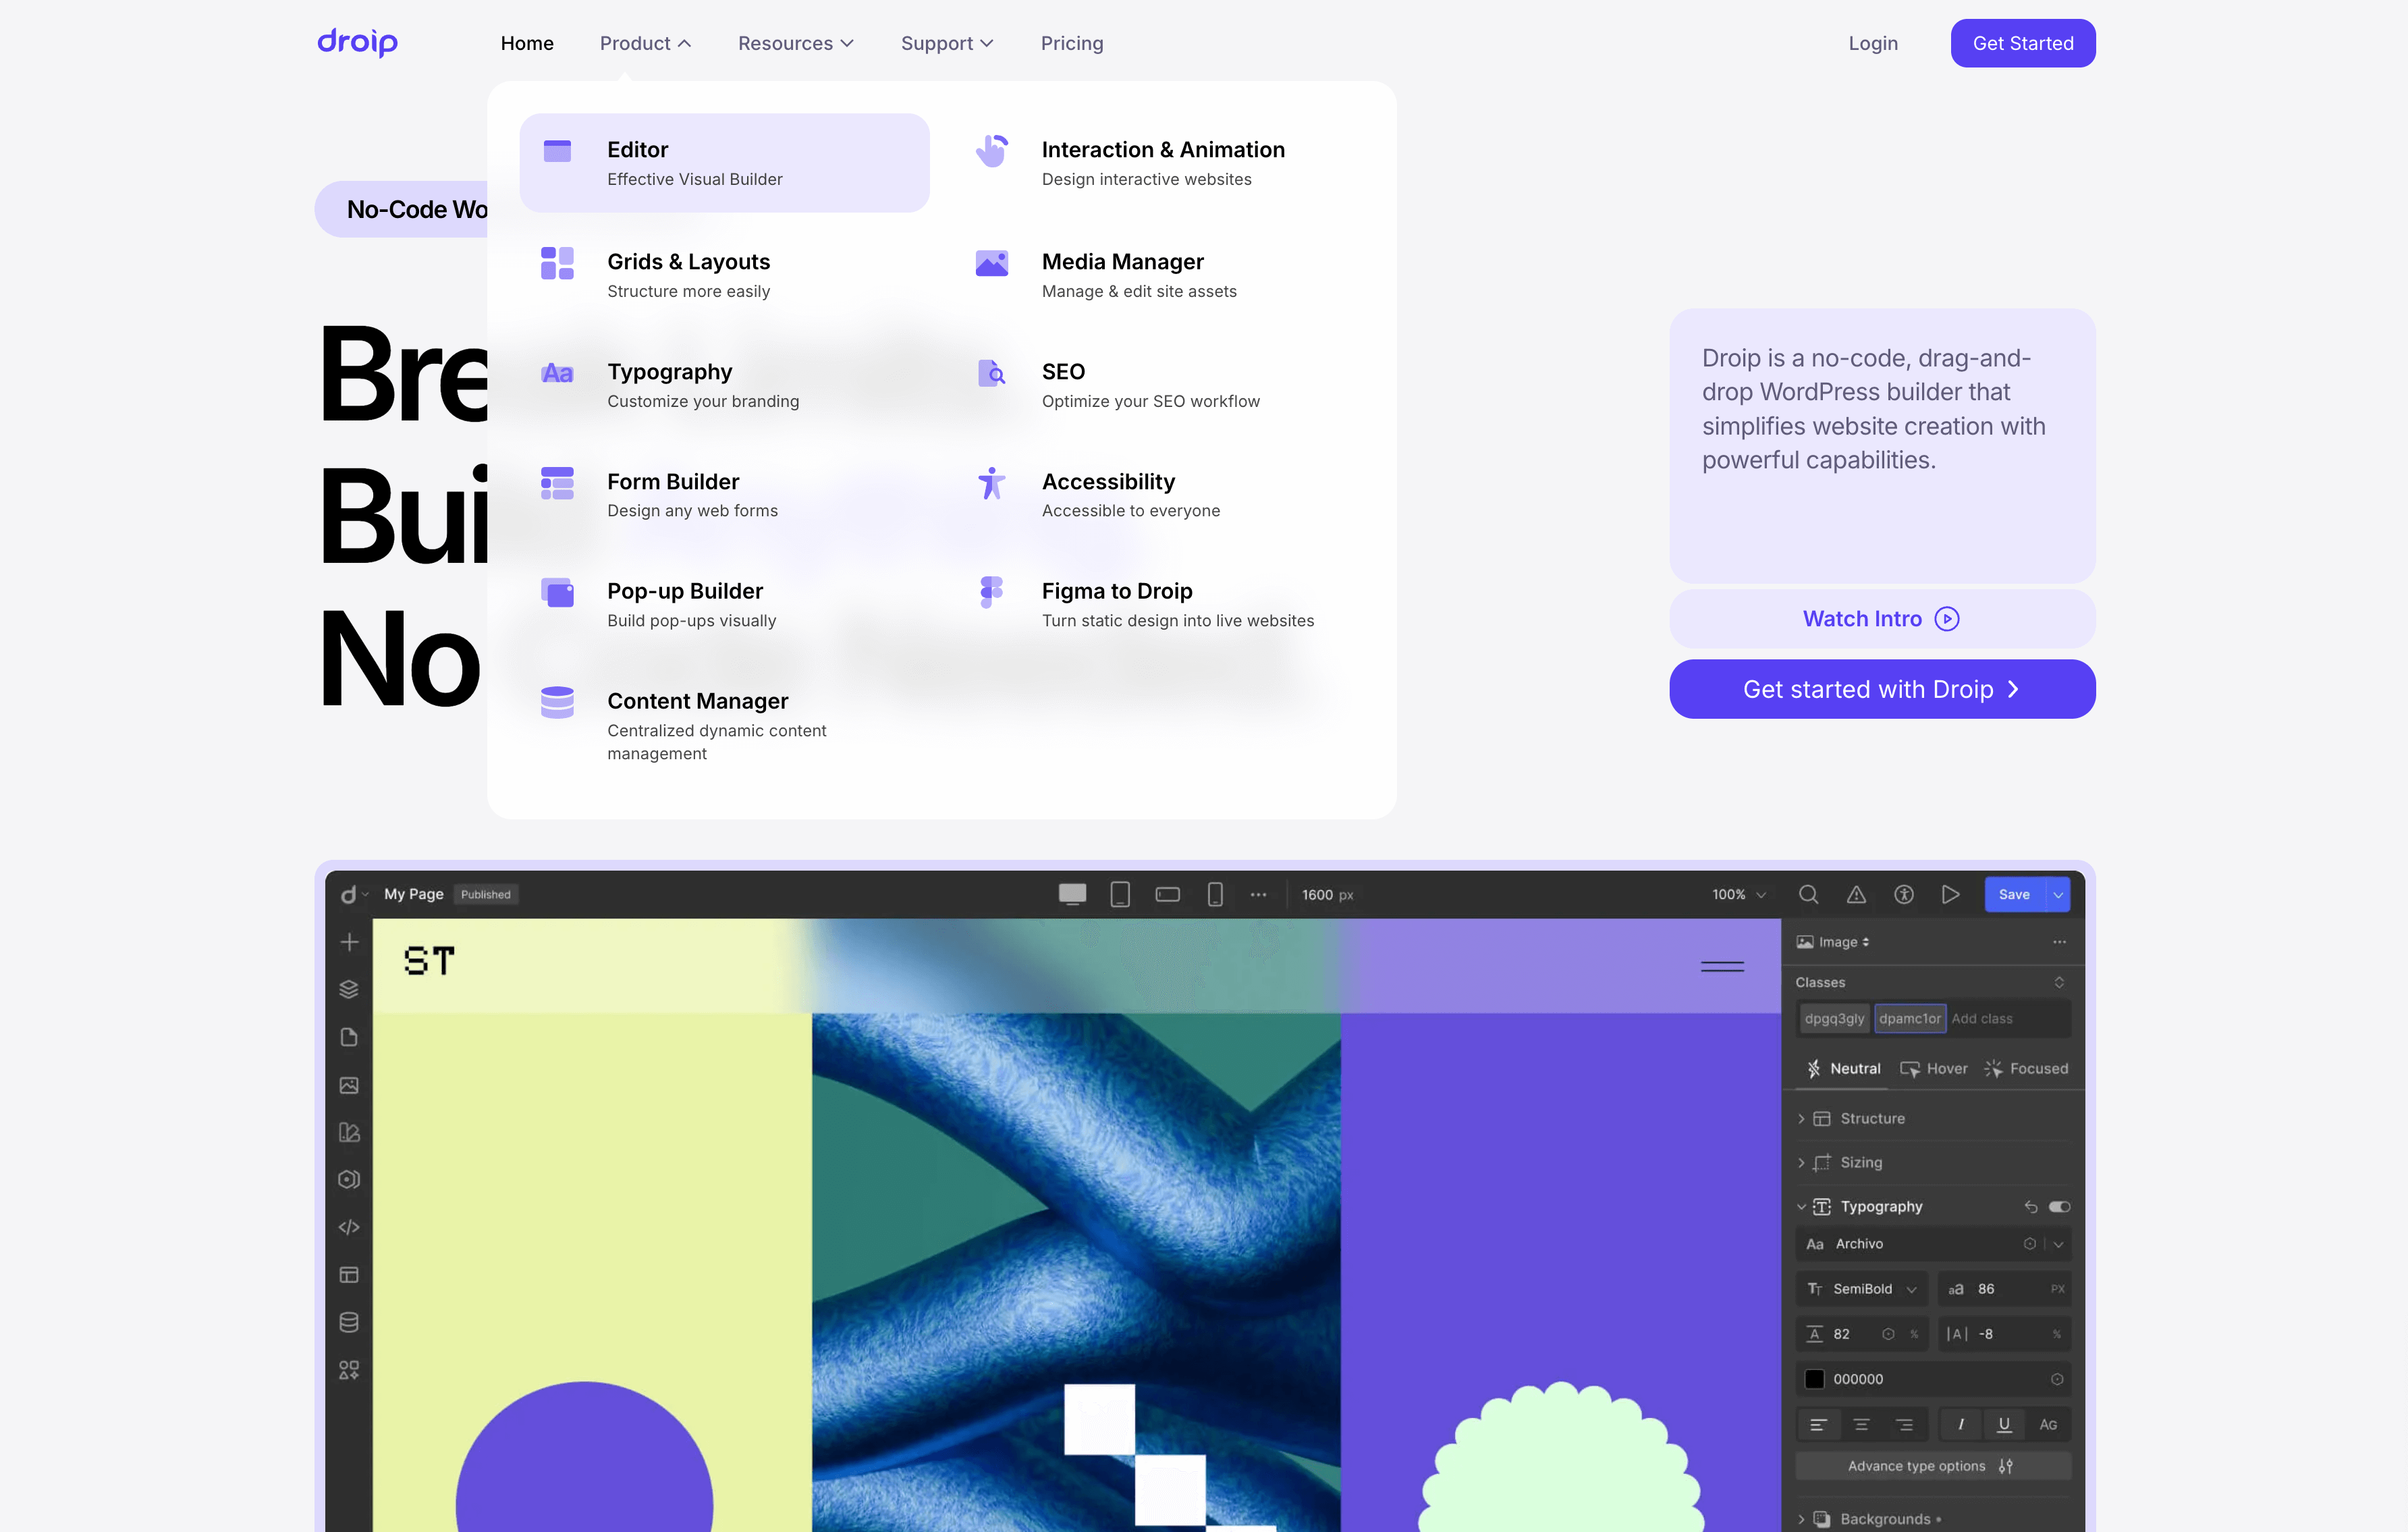This screenshot has height=1532, width=2408.
Task: Click Get started with Droip button
Action: click(1881, 689)
